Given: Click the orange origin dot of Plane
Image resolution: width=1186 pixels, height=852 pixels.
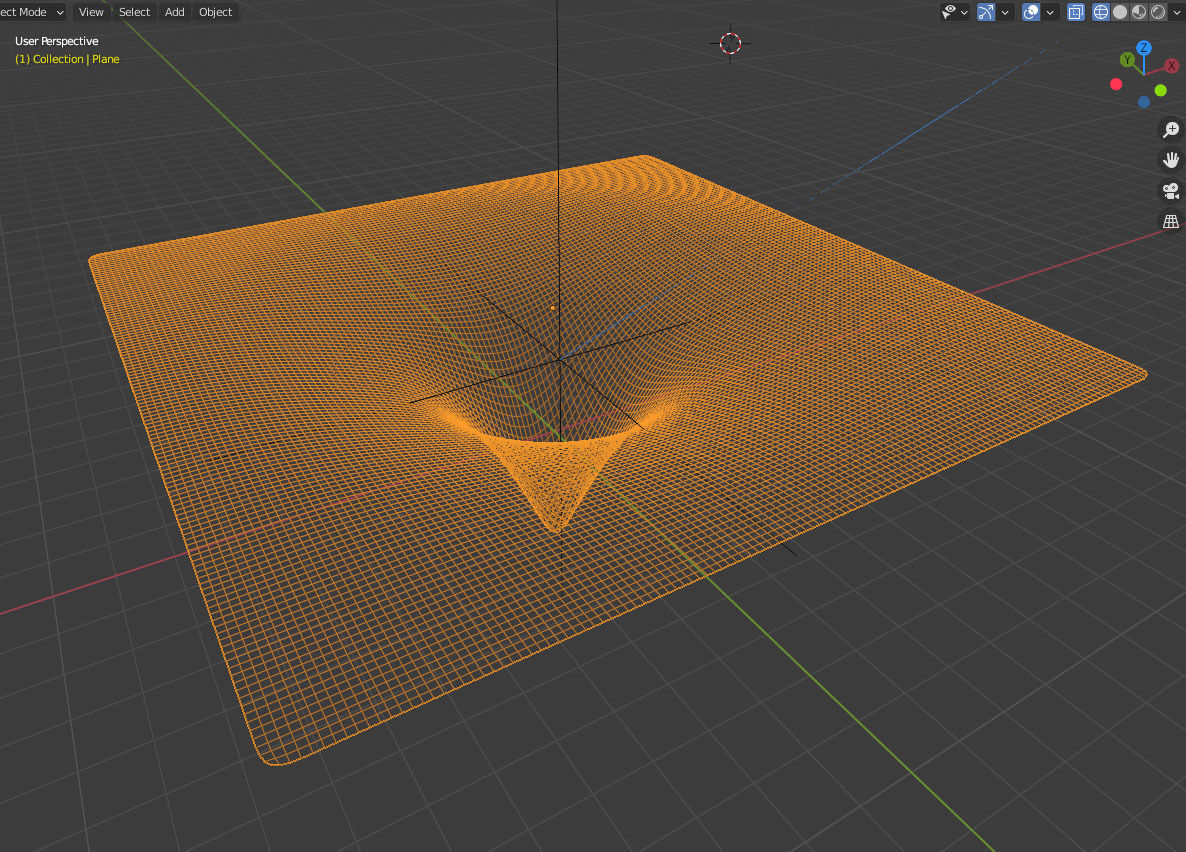Looking at the screenshot, I should pyautogui.click(x=553, y=308).
